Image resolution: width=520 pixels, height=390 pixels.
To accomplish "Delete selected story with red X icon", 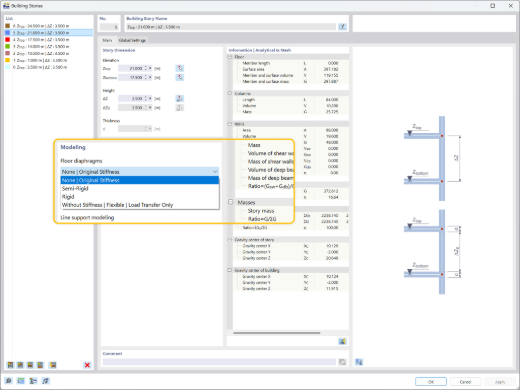I will click(x=87, y=365).
